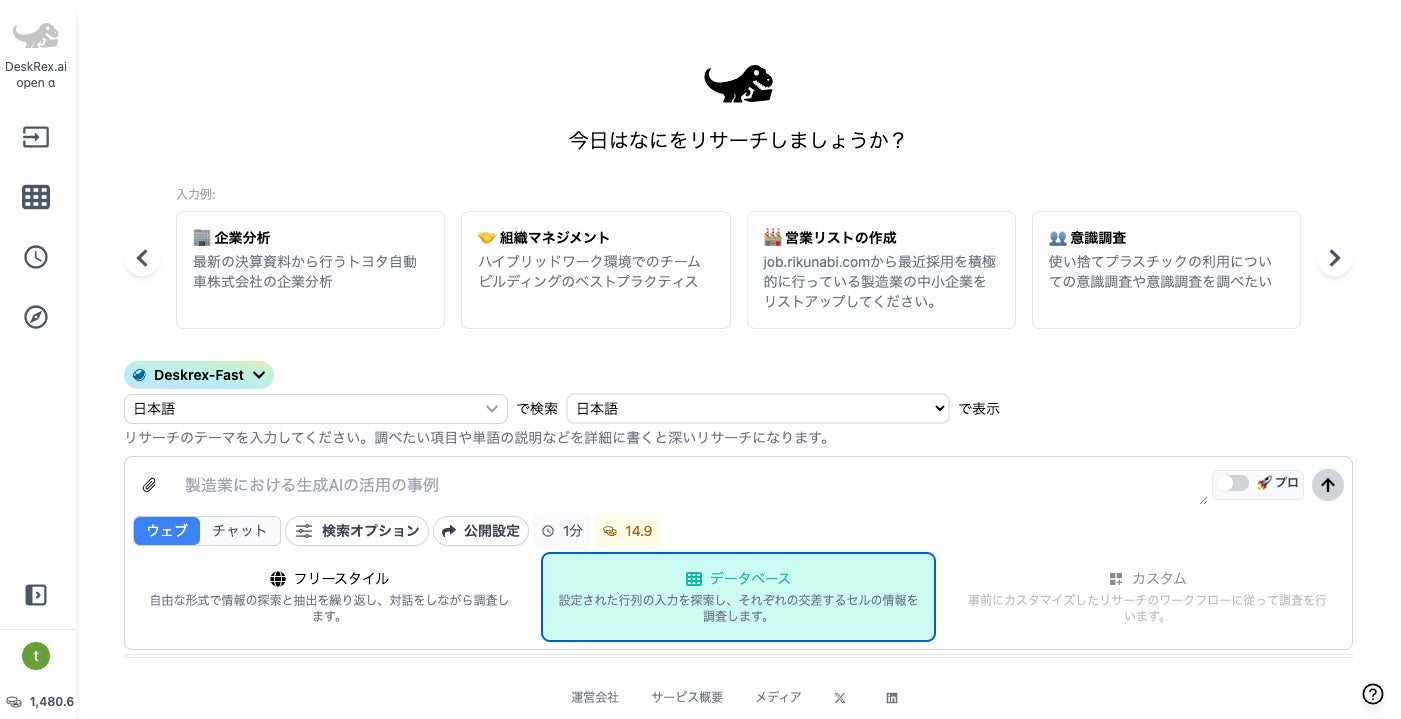Select the フリースタイル research mode
1401x719 pixels.
tap(329, 597)
